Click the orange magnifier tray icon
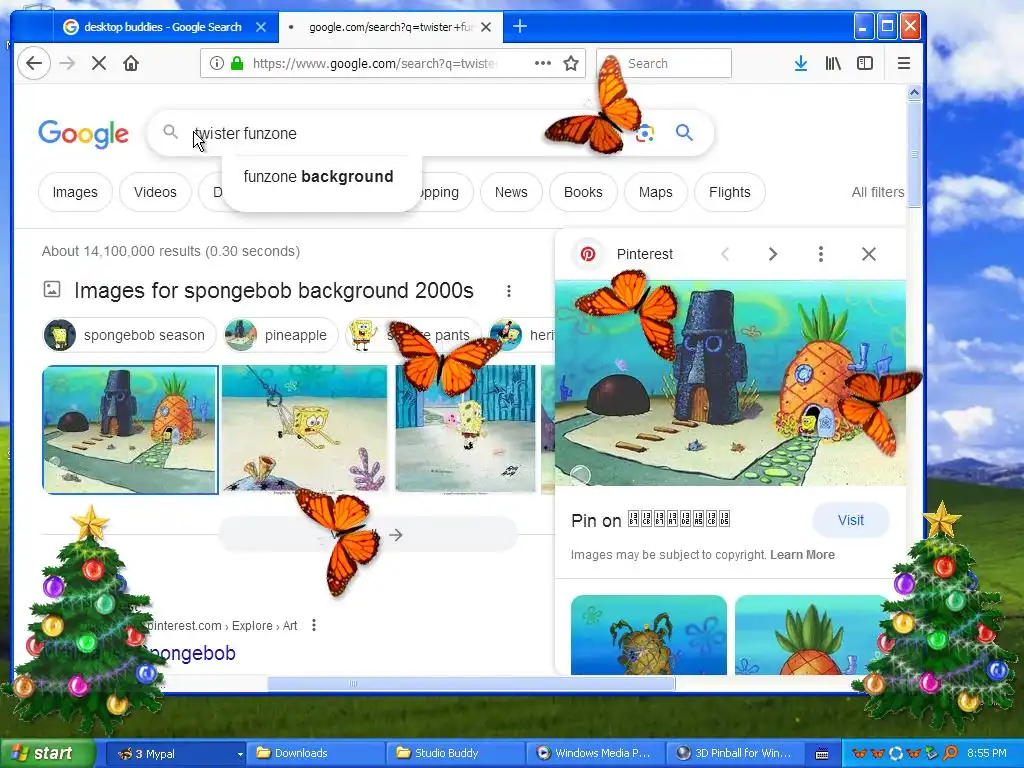This screenshot has width=1024, height=768. click(950, 754)
